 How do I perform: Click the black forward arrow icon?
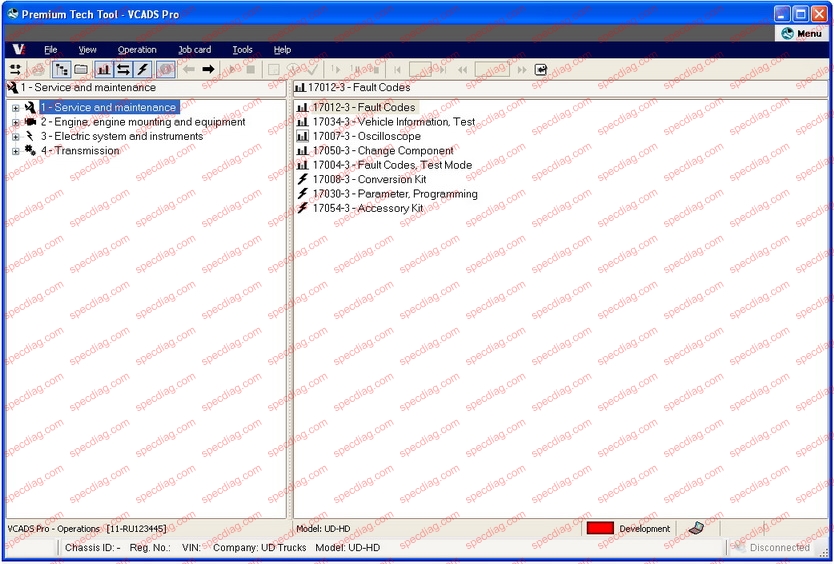(x=208, y=69)
